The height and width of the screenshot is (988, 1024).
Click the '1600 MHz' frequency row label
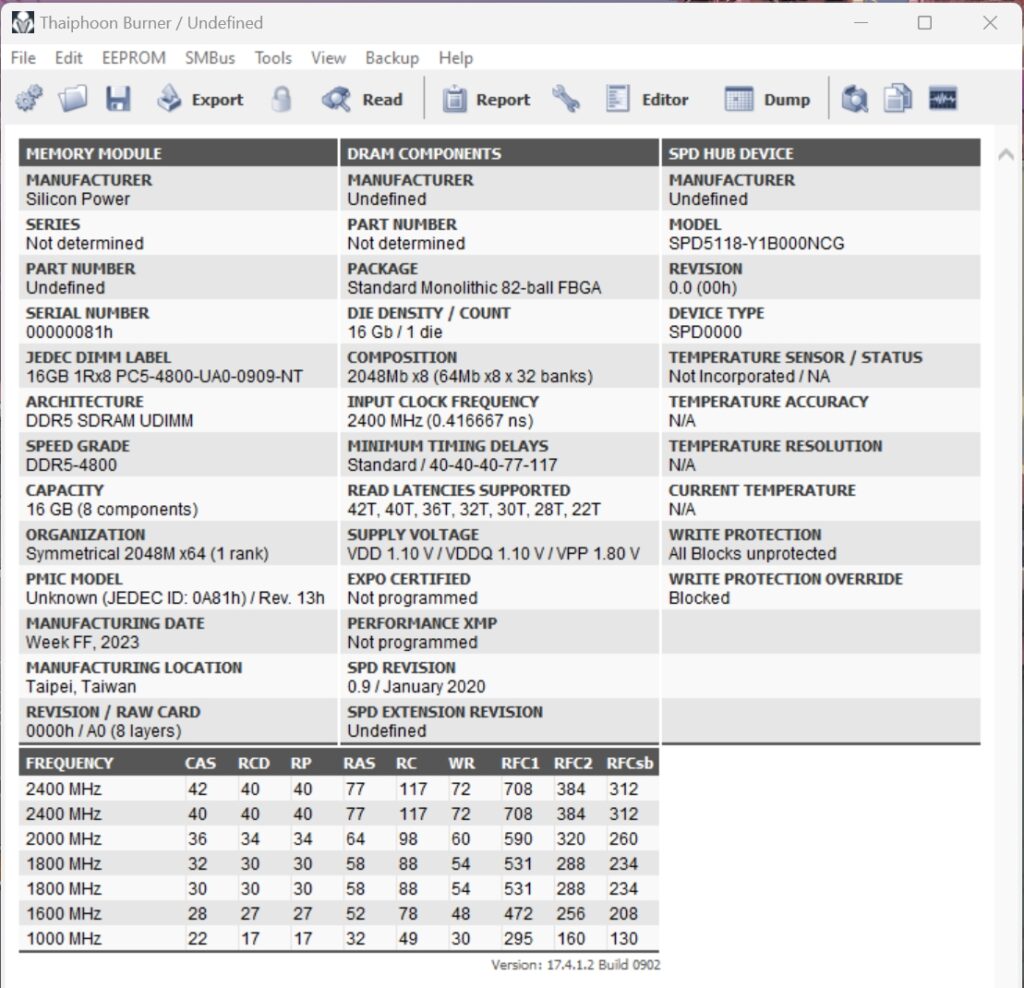coord(63,914)
